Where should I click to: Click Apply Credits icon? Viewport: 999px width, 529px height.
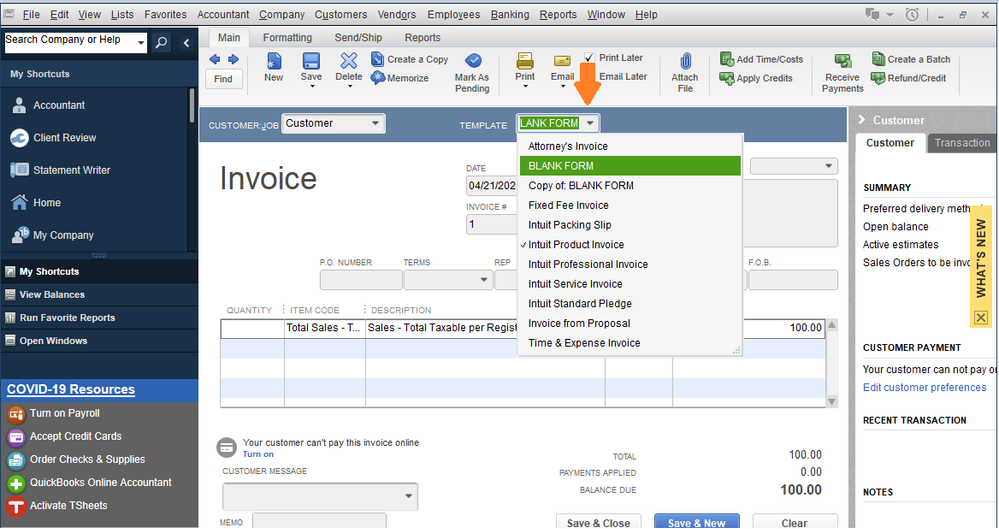(x=727, y=78)
